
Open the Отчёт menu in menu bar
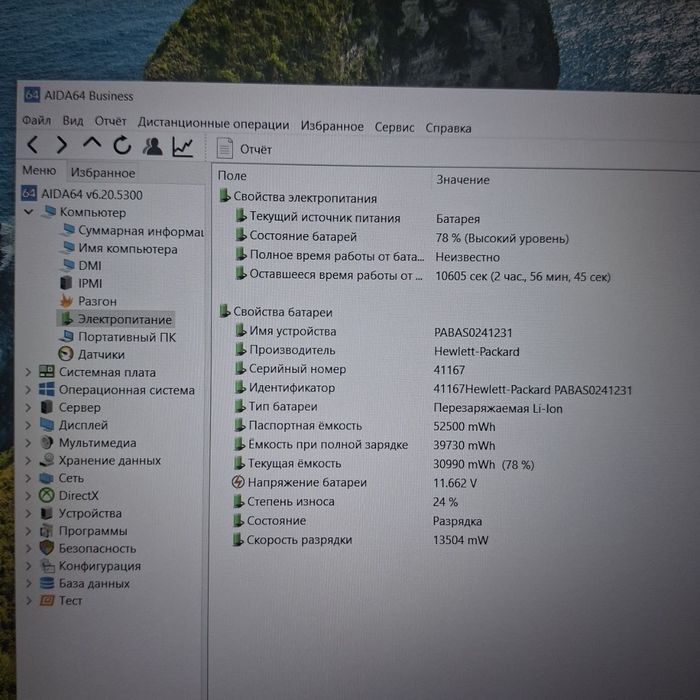point(110,121)
